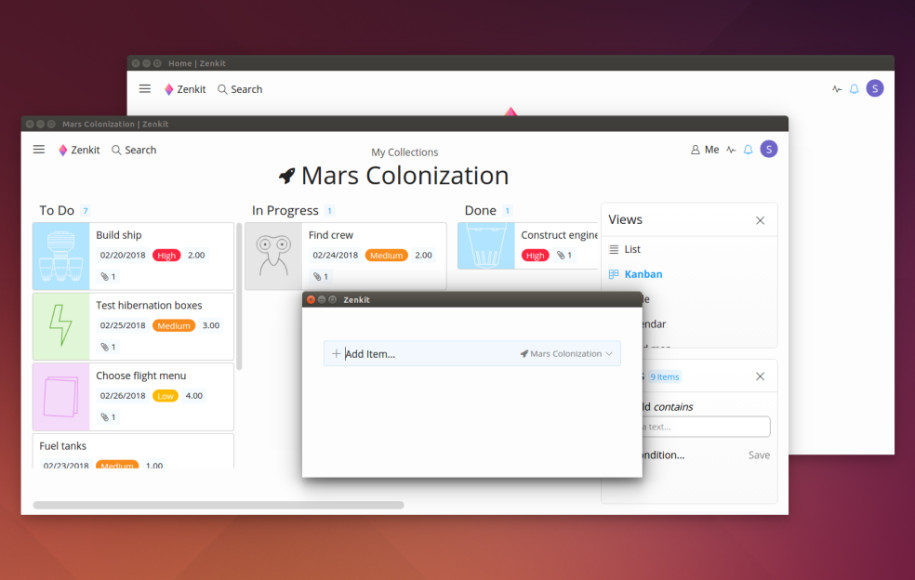Click the High label on Construct engine

point(535,256)
